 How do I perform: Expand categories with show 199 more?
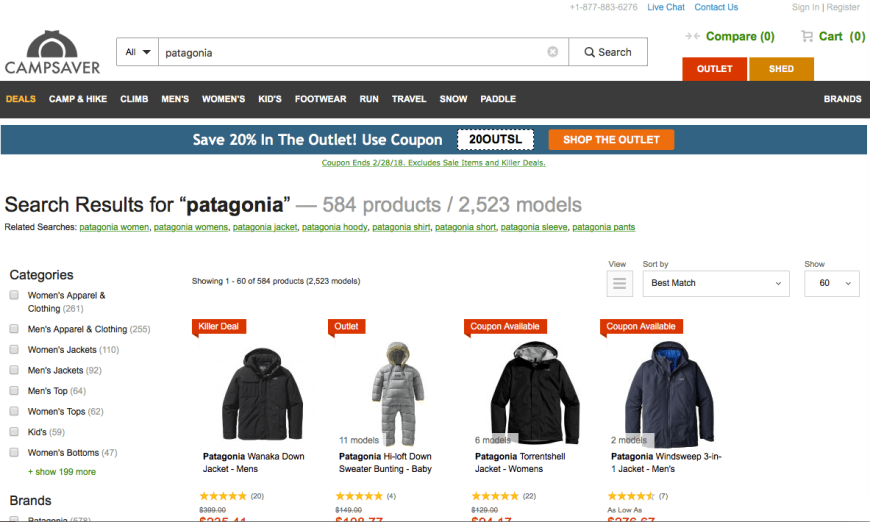pos(62,472)
